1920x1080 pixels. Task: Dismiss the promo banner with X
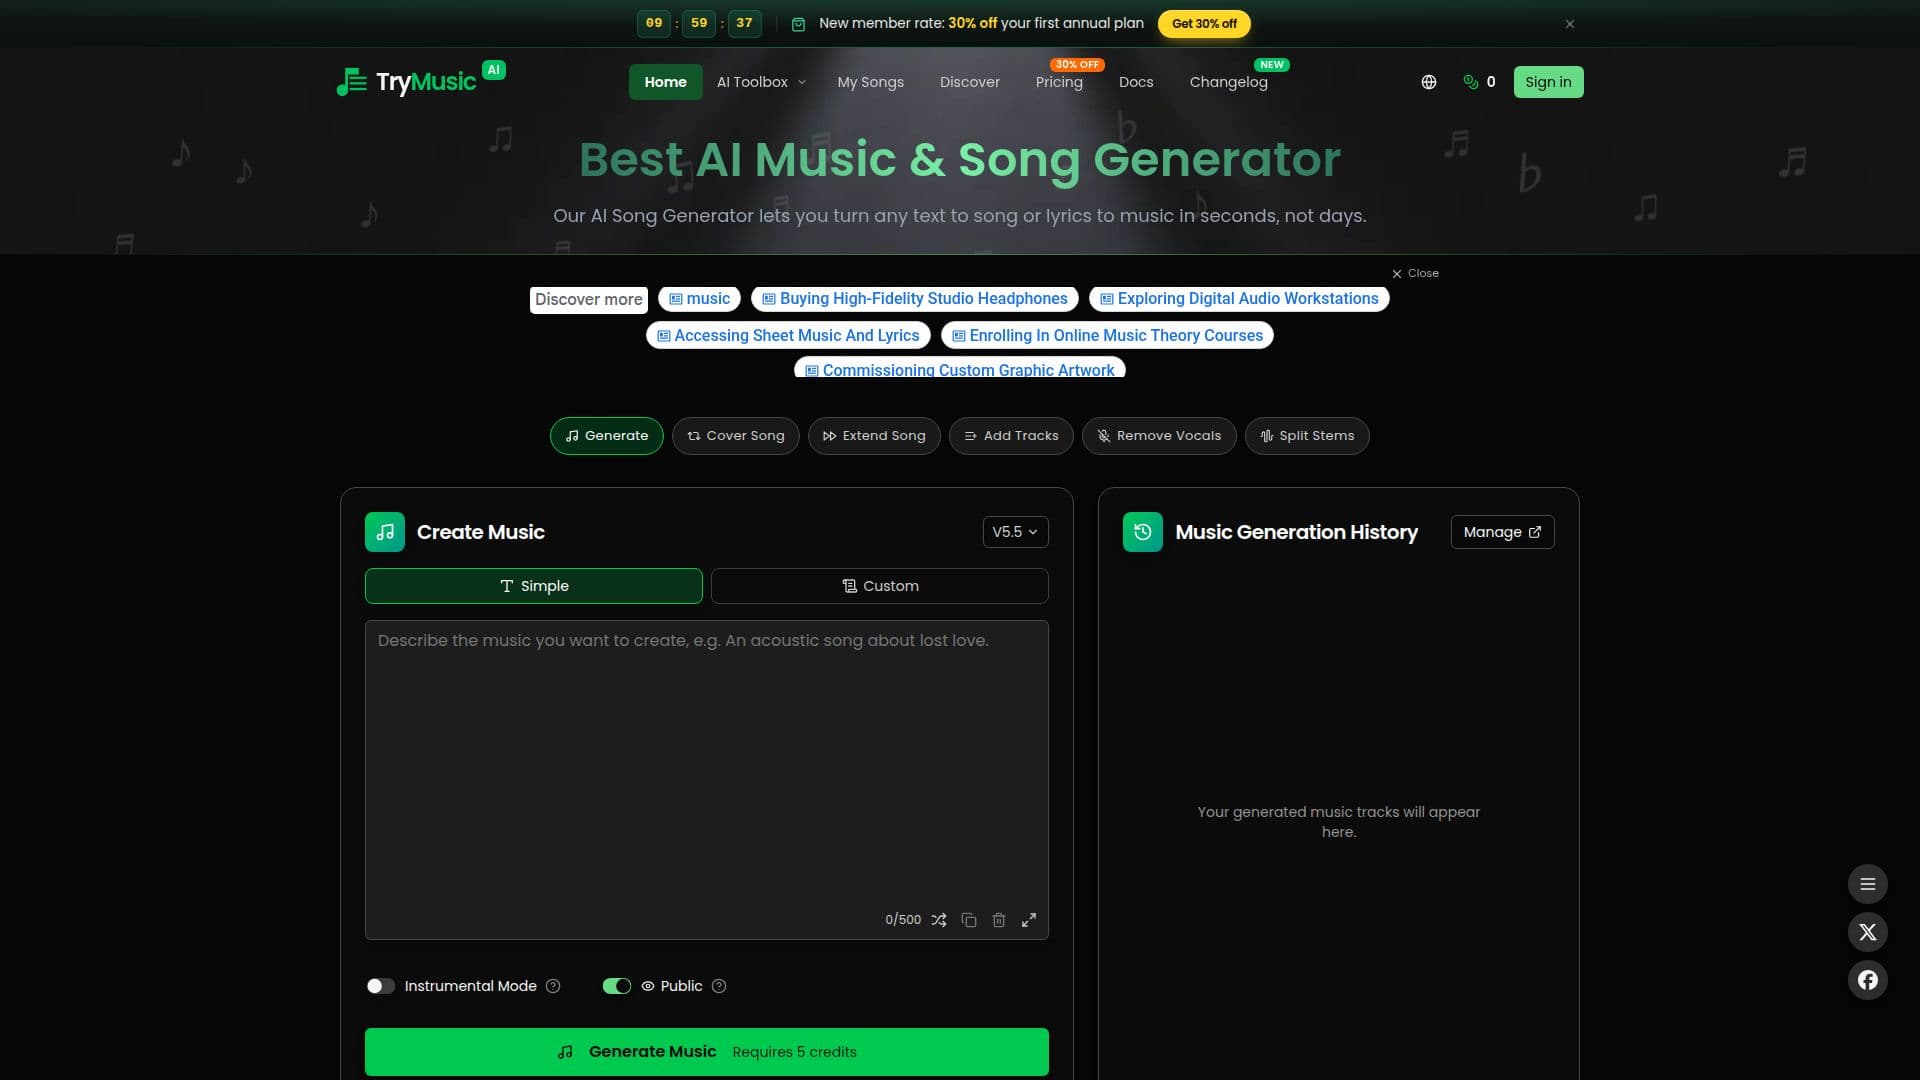point(1570,24)
